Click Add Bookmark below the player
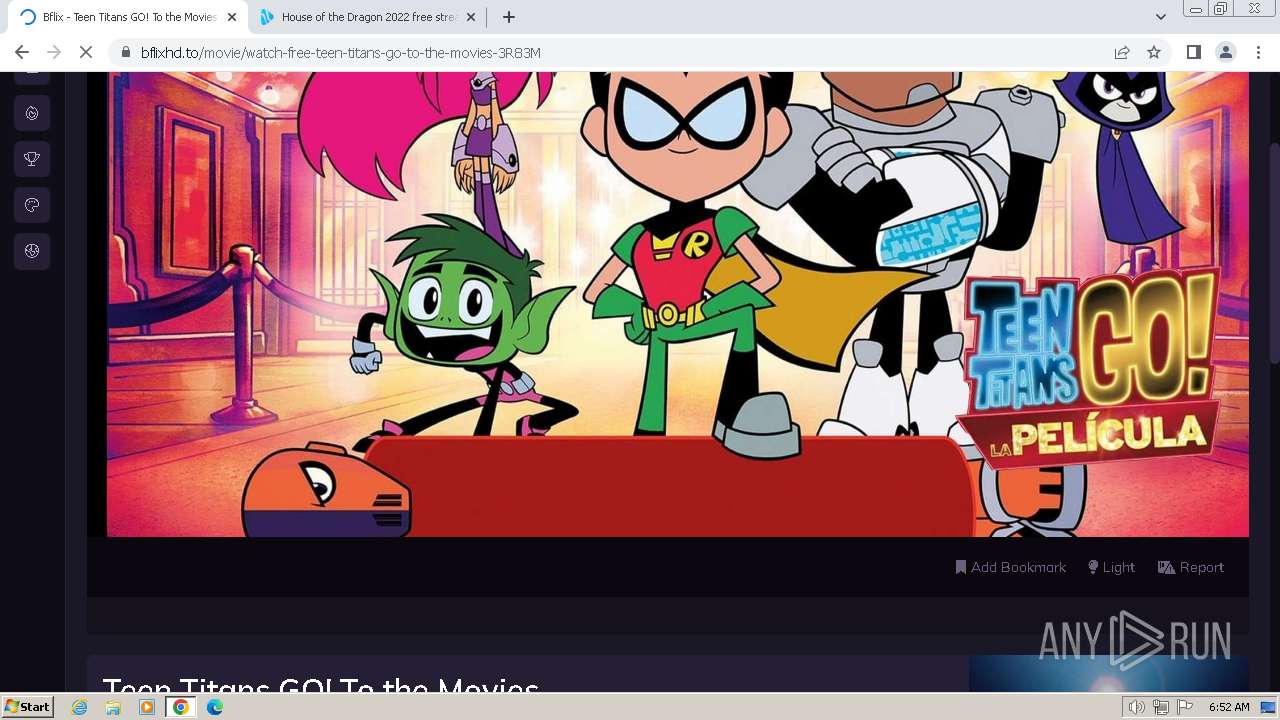This screenshot has width=1280, height=720. [1011, 567]
